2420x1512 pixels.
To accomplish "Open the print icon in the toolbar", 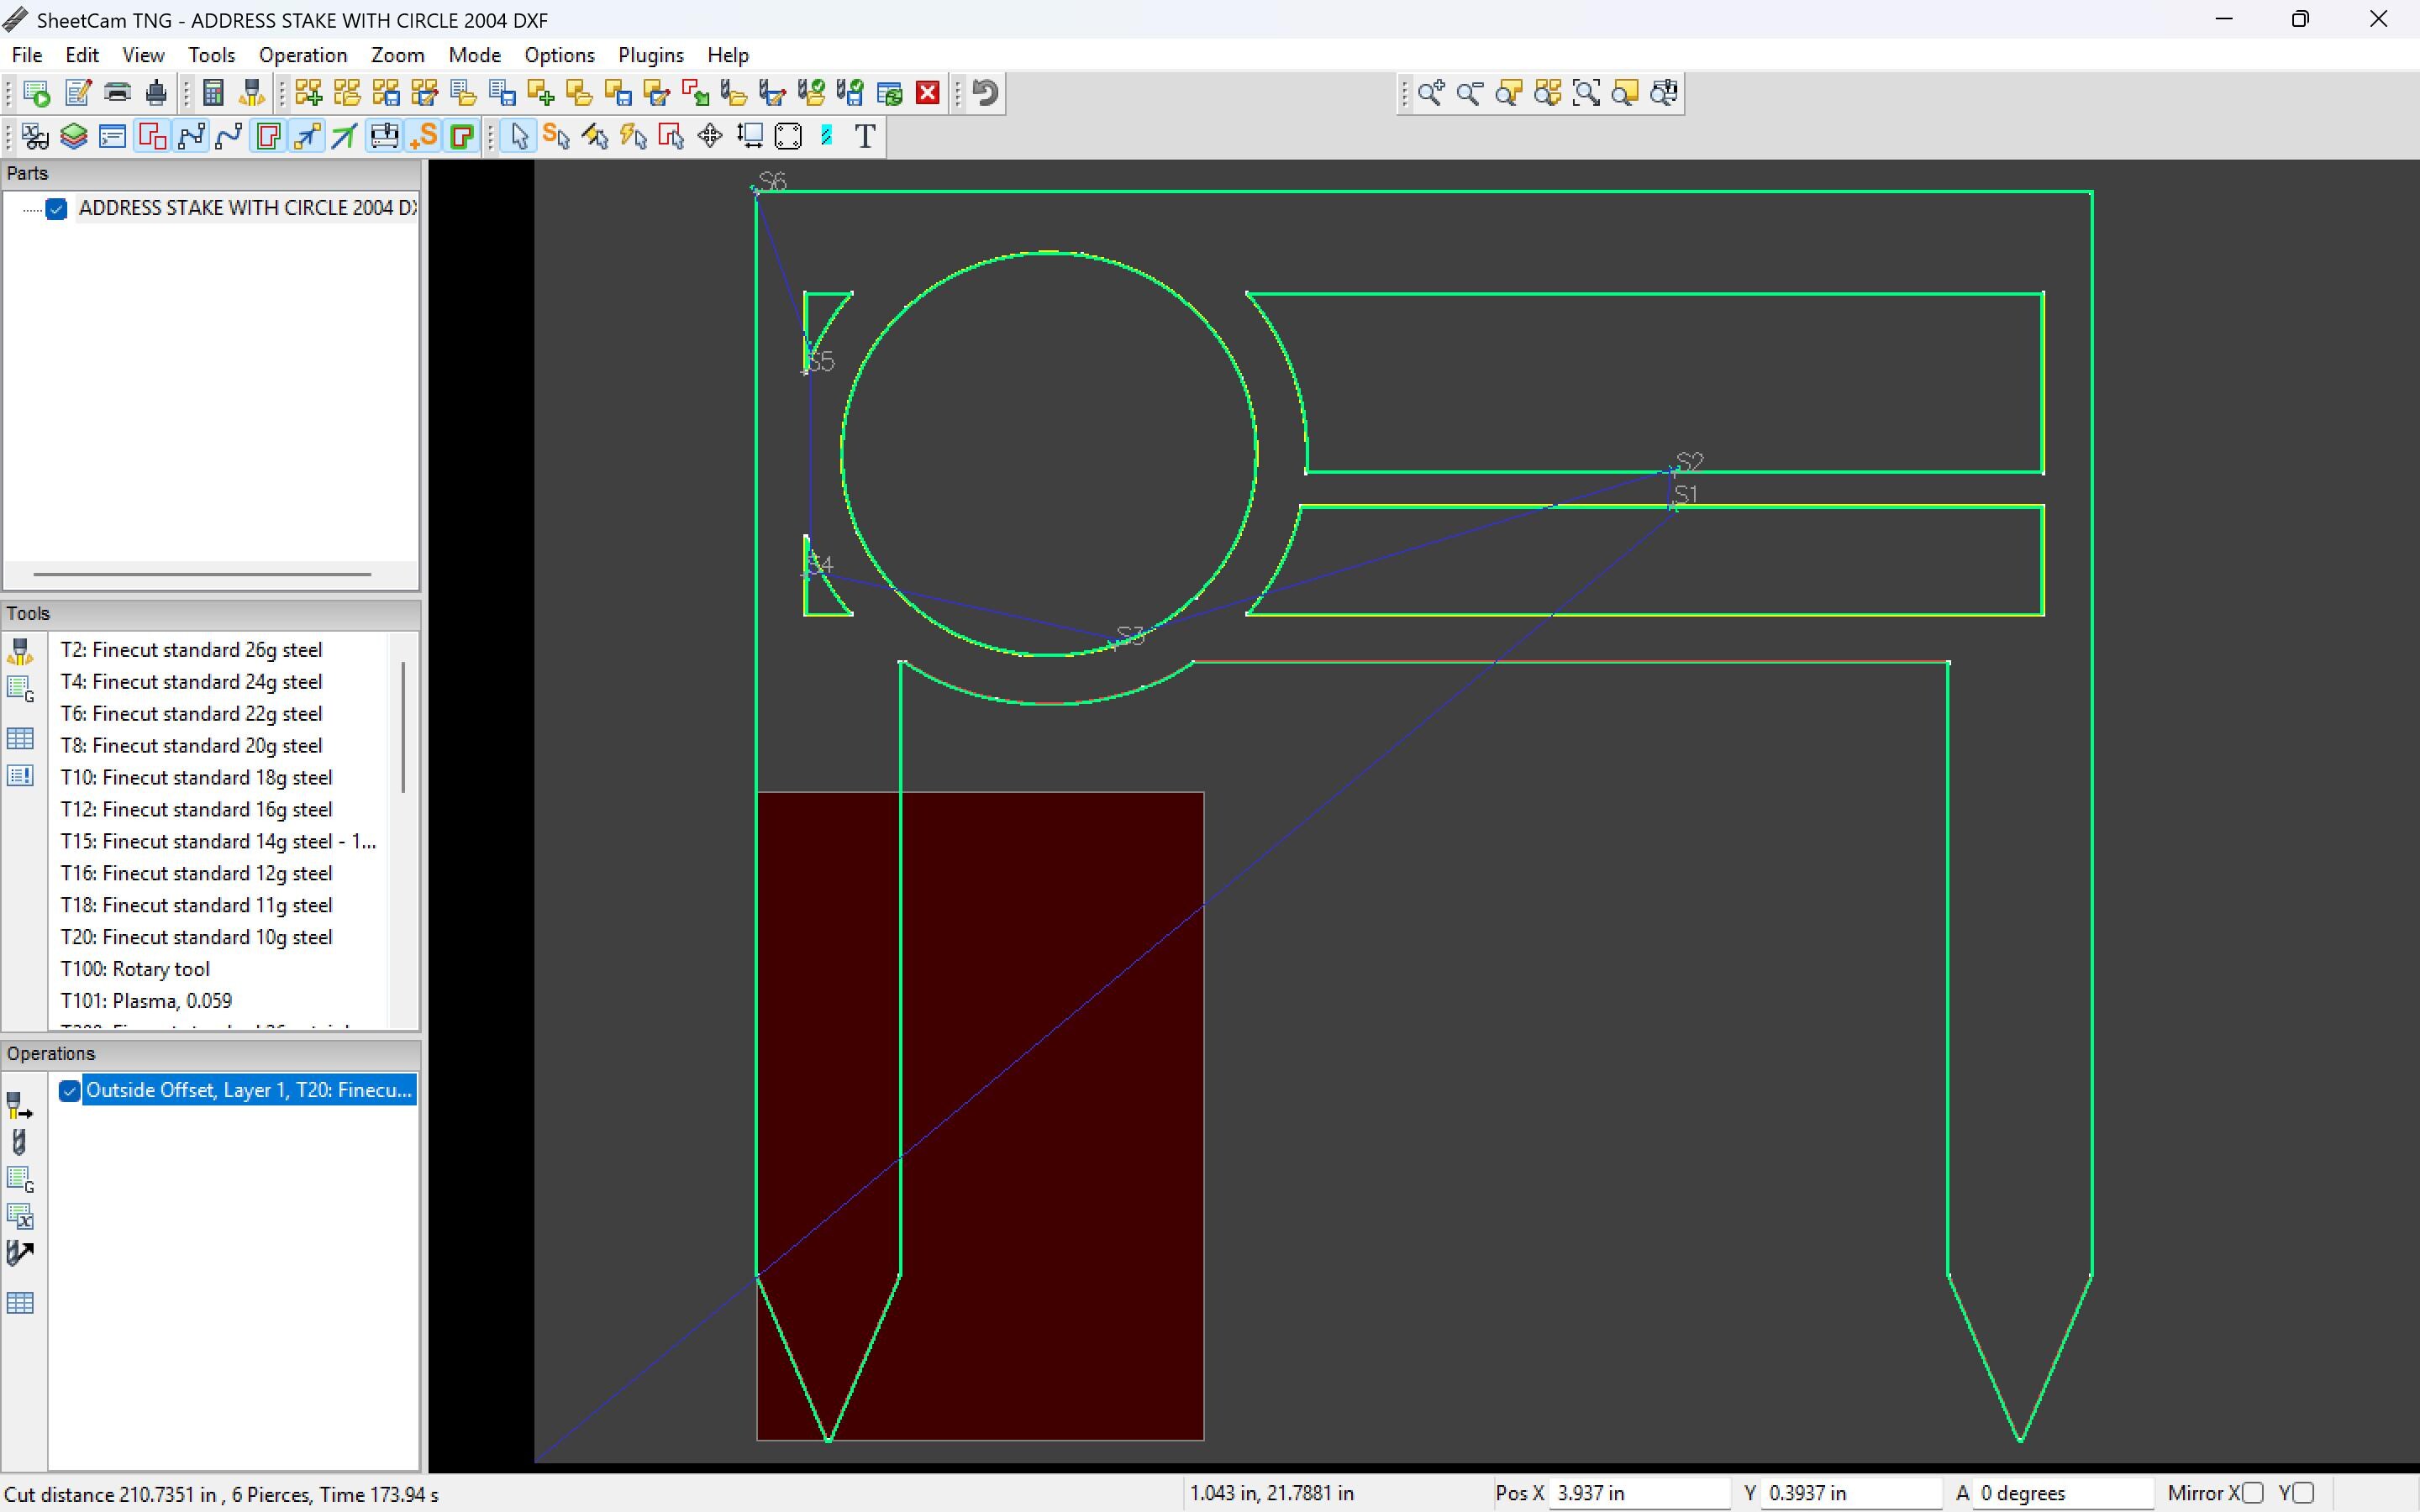I will pos(117,93).
